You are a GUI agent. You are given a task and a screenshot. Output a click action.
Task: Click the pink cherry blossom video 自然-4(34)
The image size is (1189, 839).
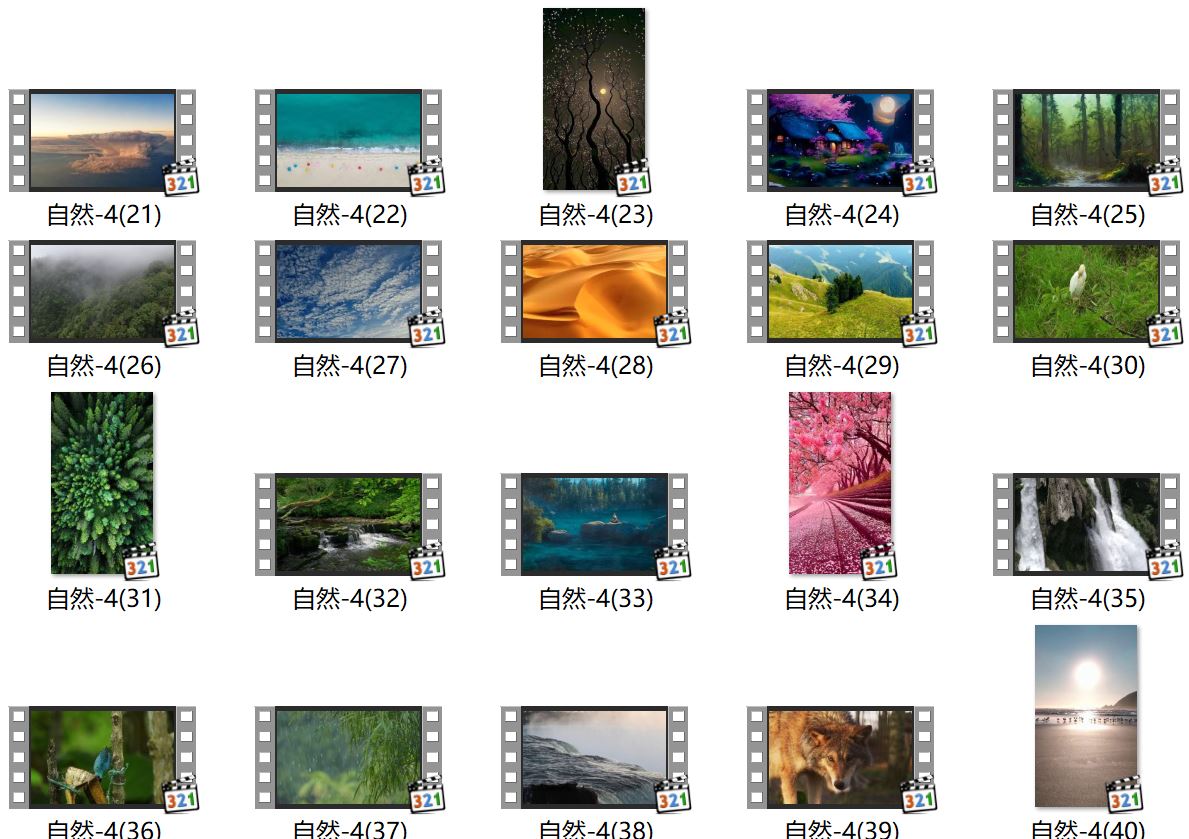840,483
